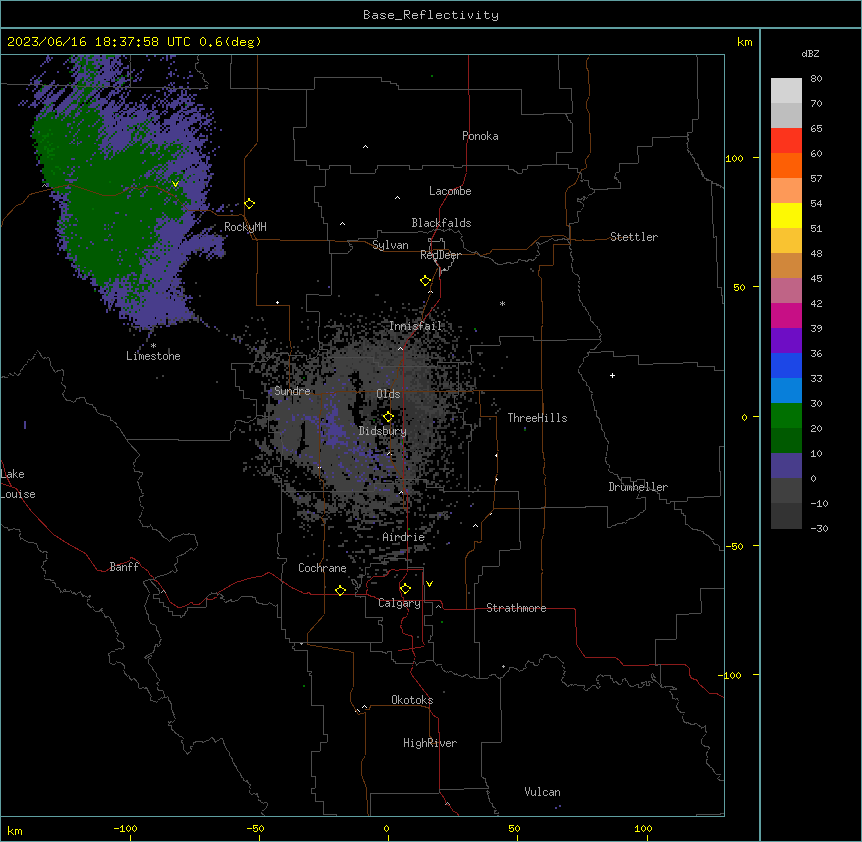Screen dimensions: 862x842
Task: Click the yellow V marker east of Calgary
Action: (x=429, y=584)
